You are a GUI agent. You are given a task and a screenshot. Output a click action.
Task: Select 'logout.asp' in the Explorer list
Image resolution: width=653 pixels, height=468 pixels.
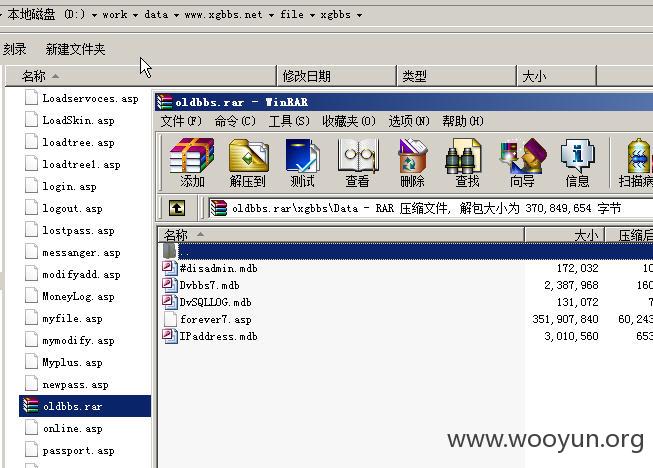coord(72,208)
